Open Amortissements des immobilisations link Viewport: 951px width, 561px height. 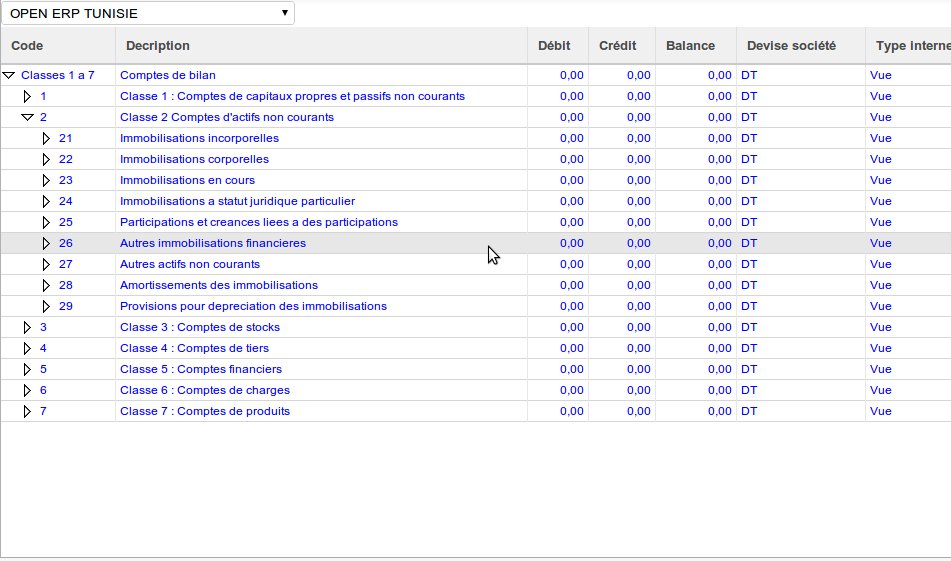click(x=218, y=285)
